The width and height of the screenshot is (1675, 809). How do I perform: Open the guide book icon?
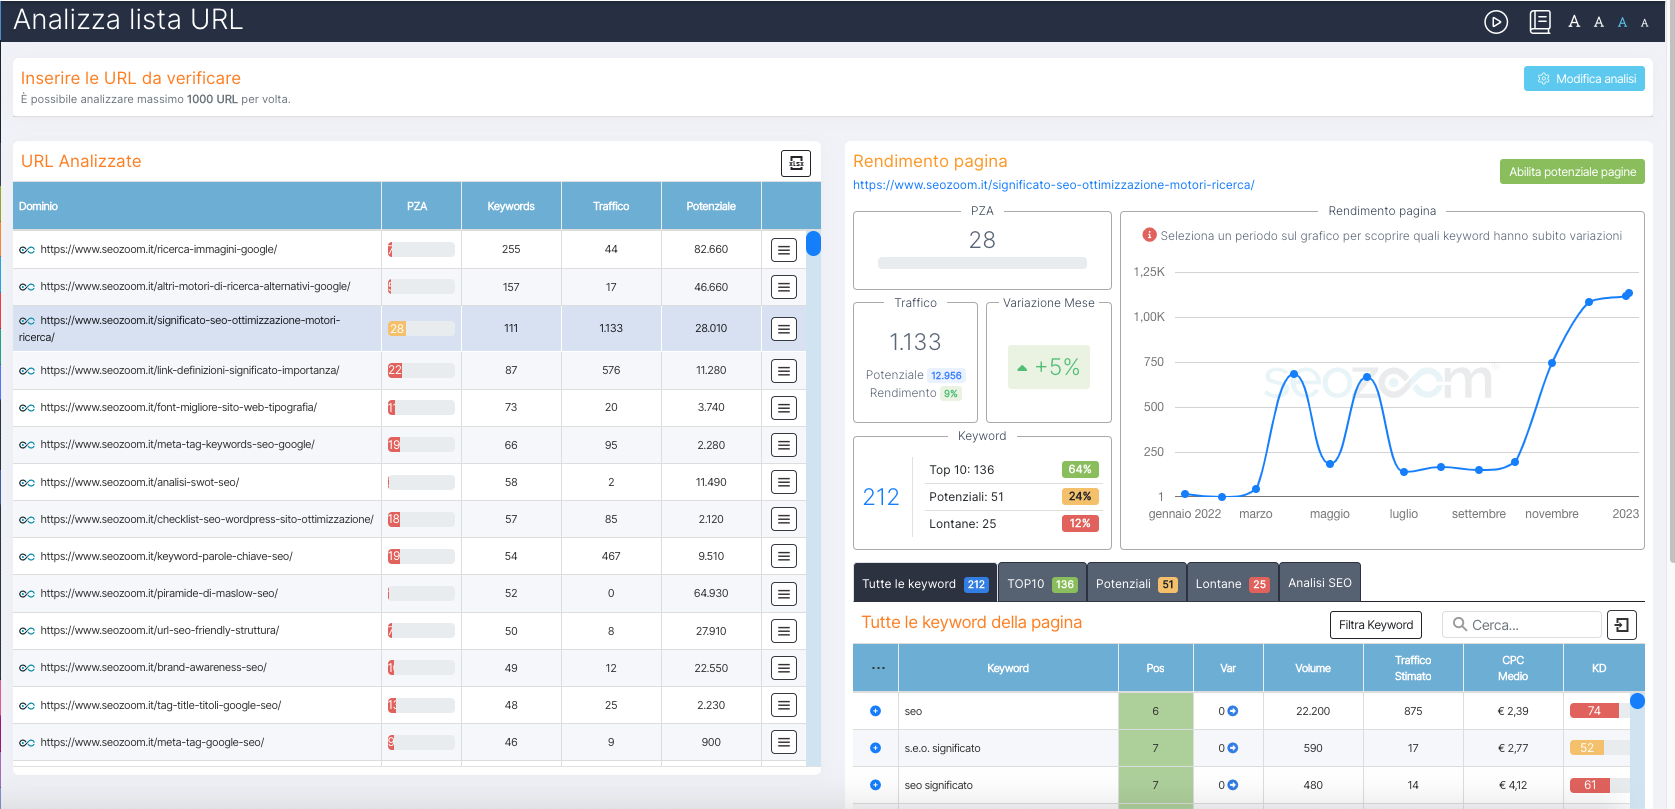pos(1540,22)
